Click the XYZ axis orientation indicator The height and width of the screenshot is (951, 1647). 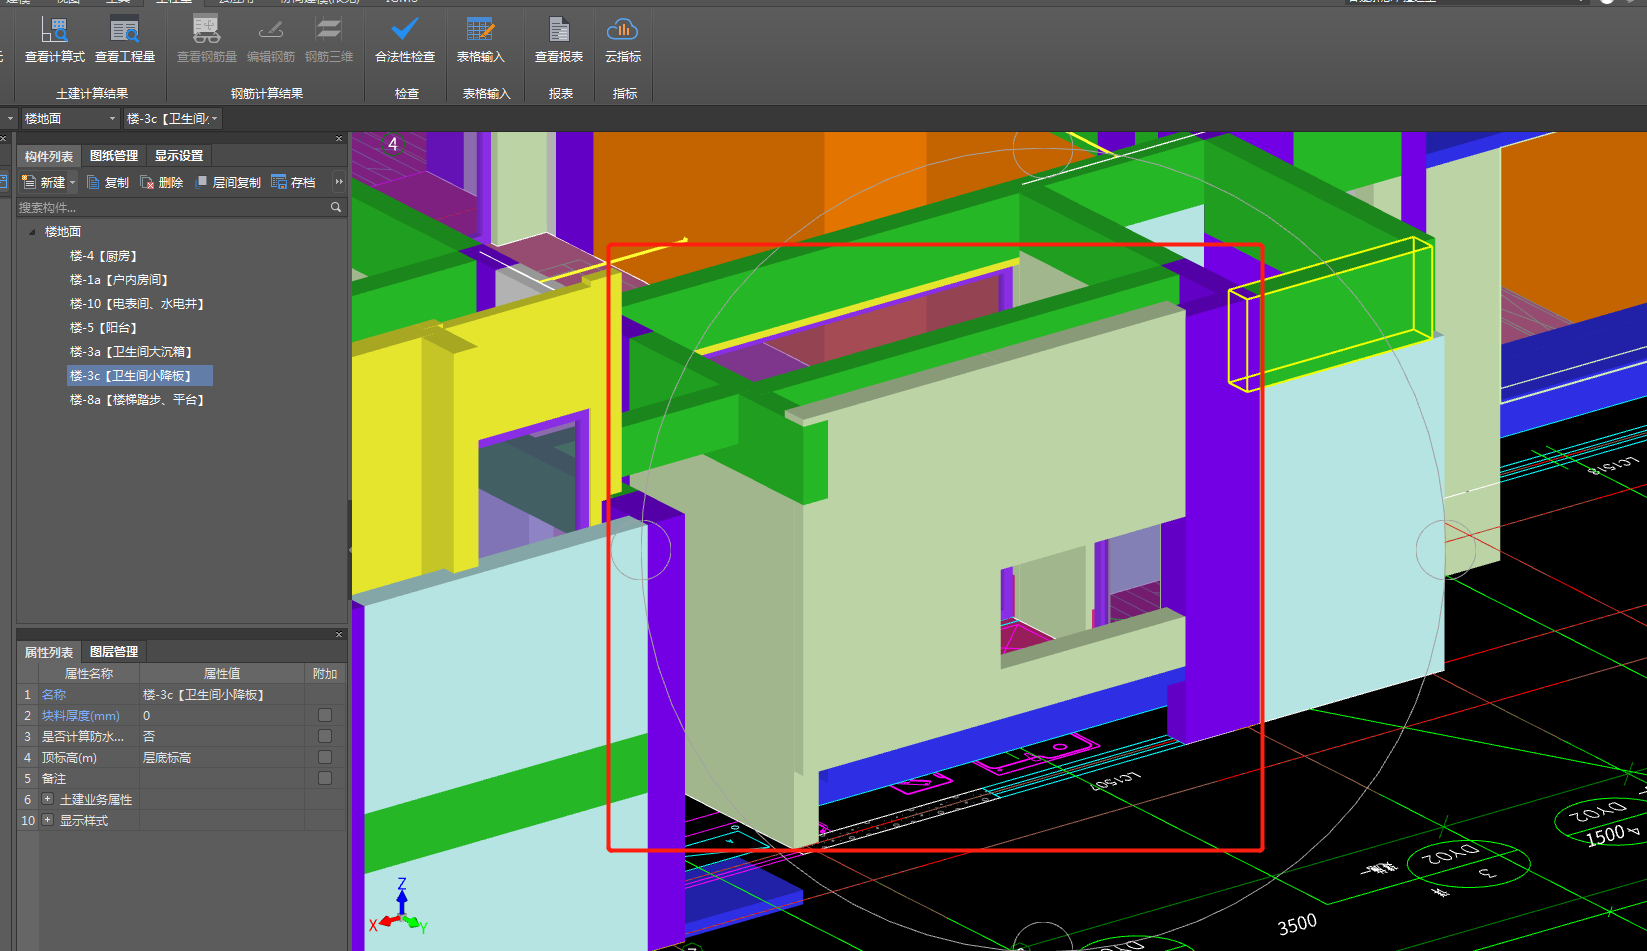point(400,908)
